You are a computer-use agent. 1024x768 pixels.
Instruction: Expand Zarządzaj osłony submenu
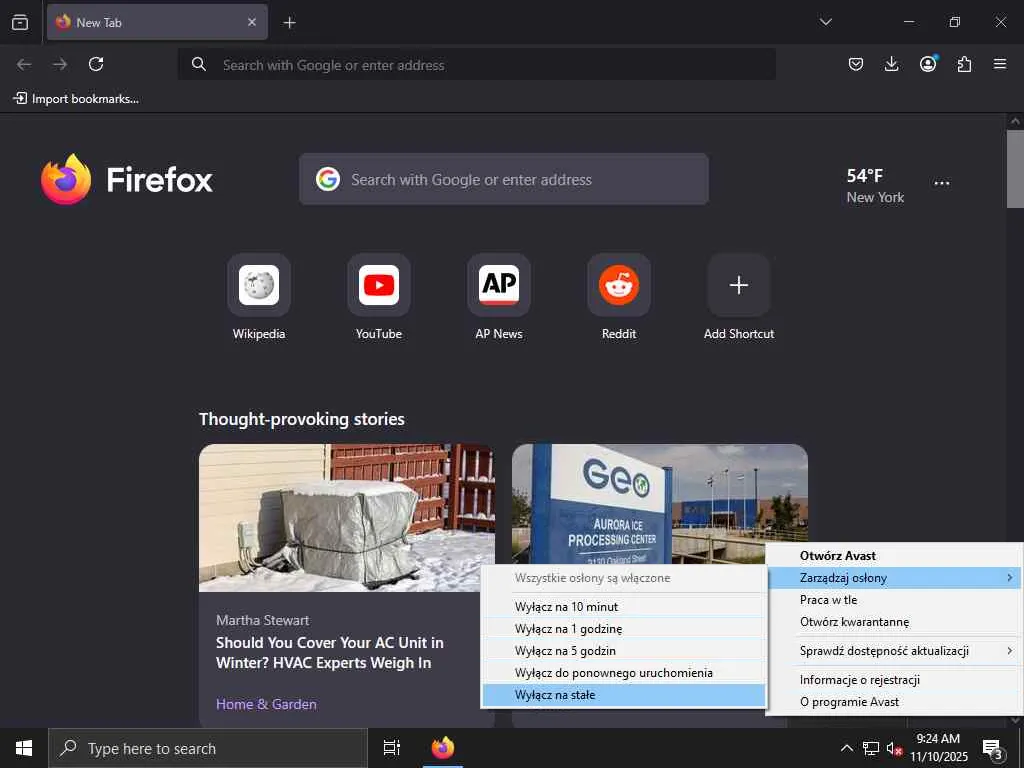[894, 578]
